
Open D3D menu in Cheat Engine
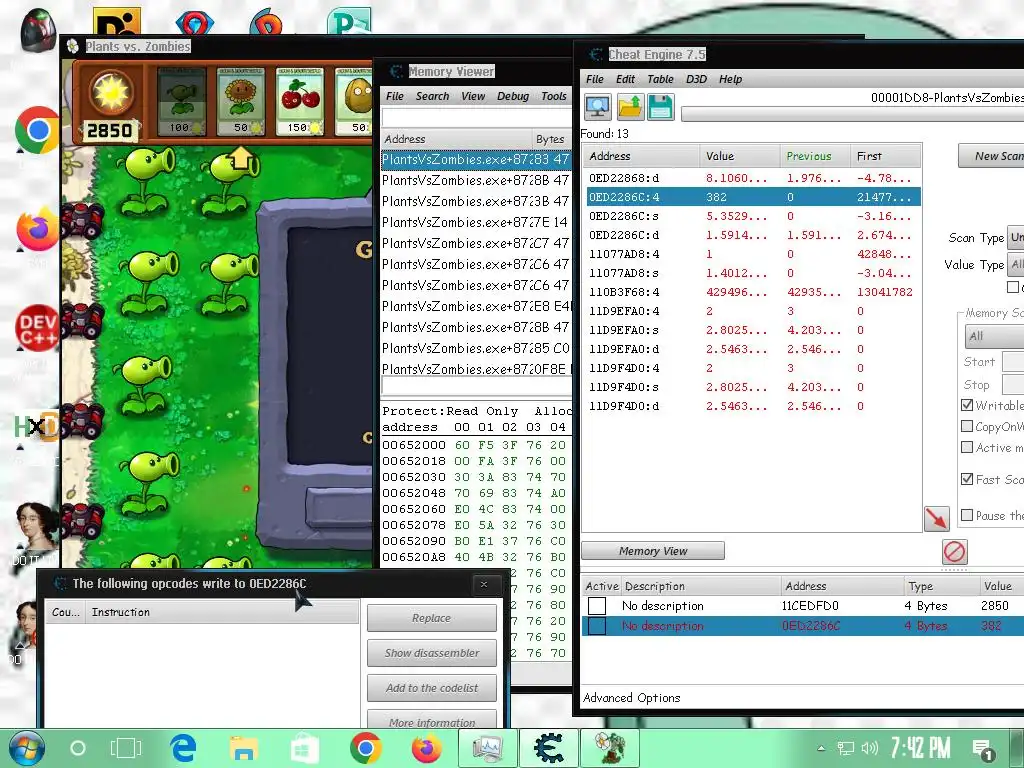(696, 79)
